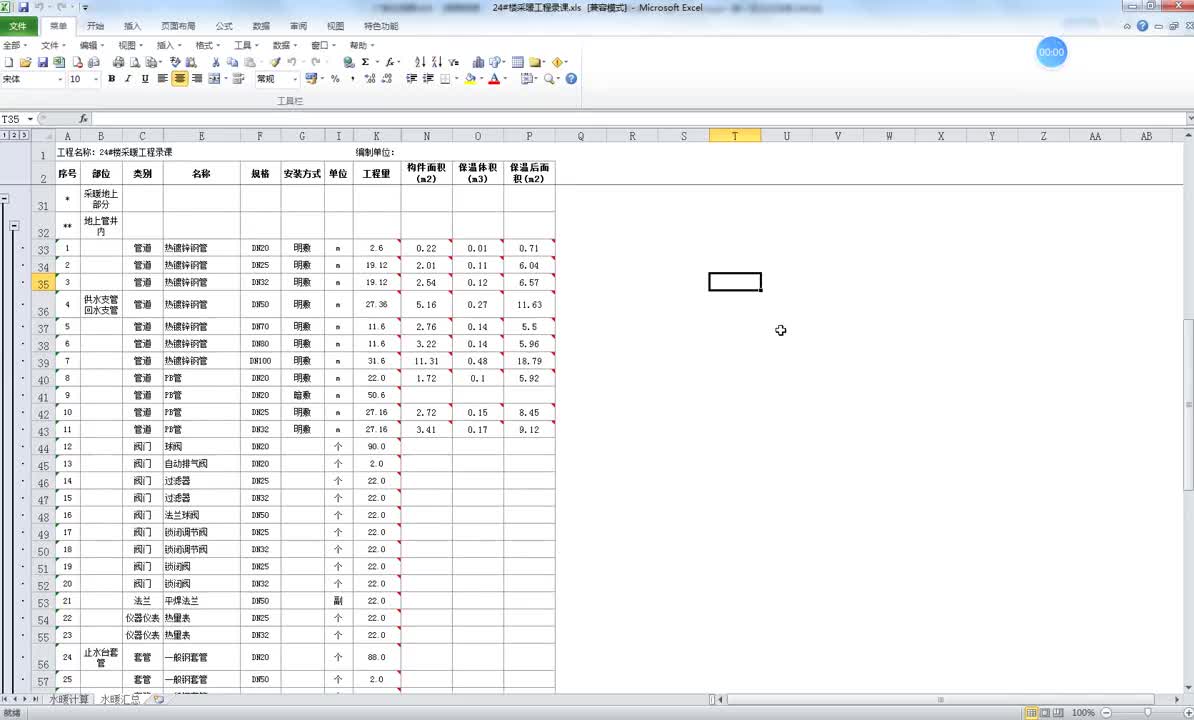Pick the Font Color red A
The width and height of the screenshot is (1194, 720).
494,79
